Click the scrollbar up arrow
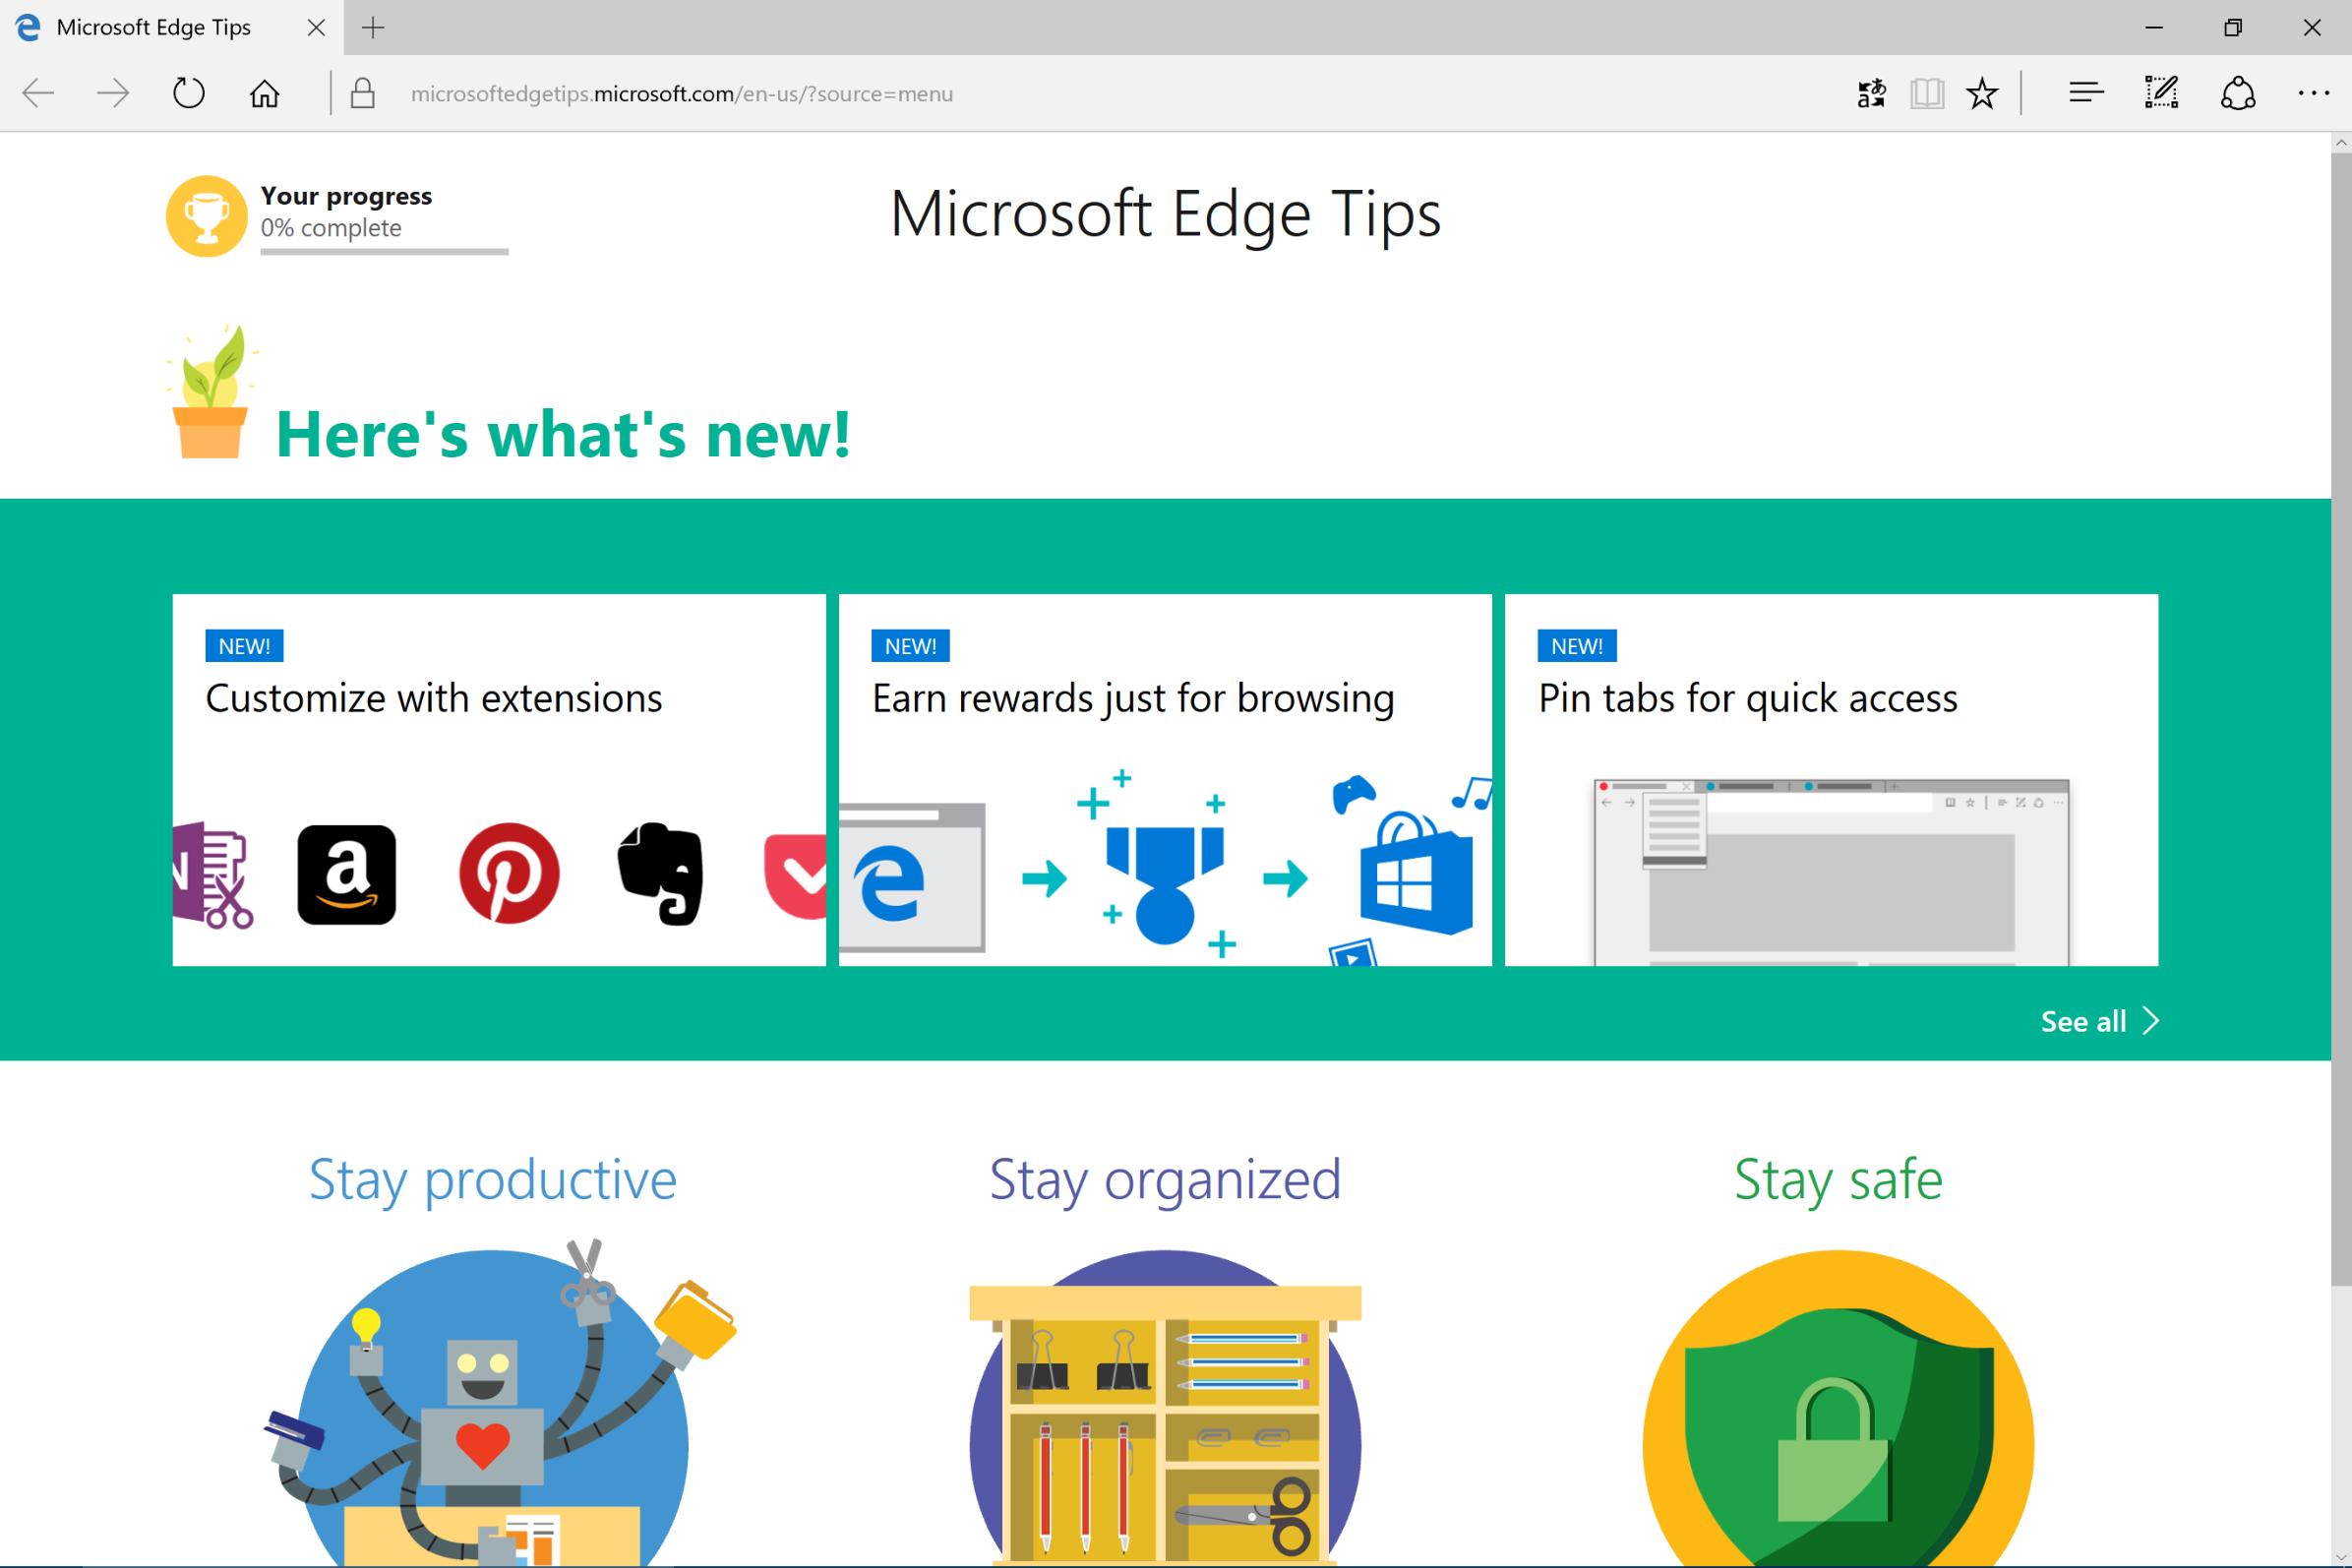This screenshot has height=1568, width=2352. [x=2341, y=143]
